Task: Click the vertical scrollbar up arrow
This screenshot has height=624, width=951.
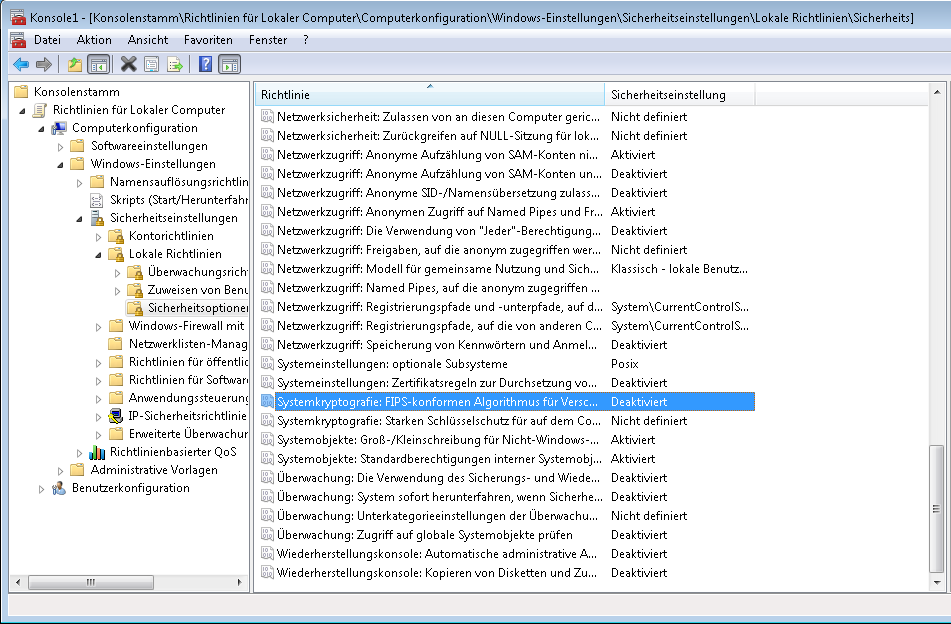Action: 936,93
